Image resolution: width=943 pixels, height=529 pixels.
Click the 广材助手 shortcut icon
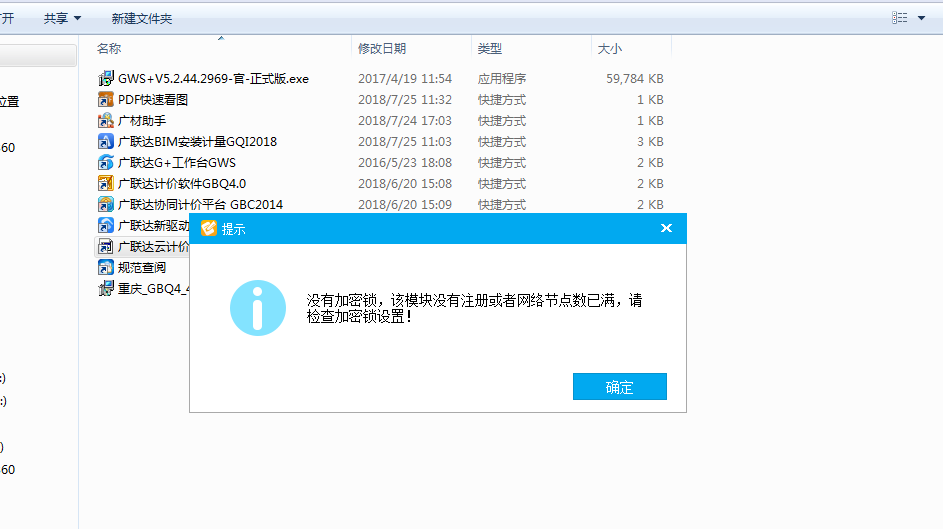[105, 120]
